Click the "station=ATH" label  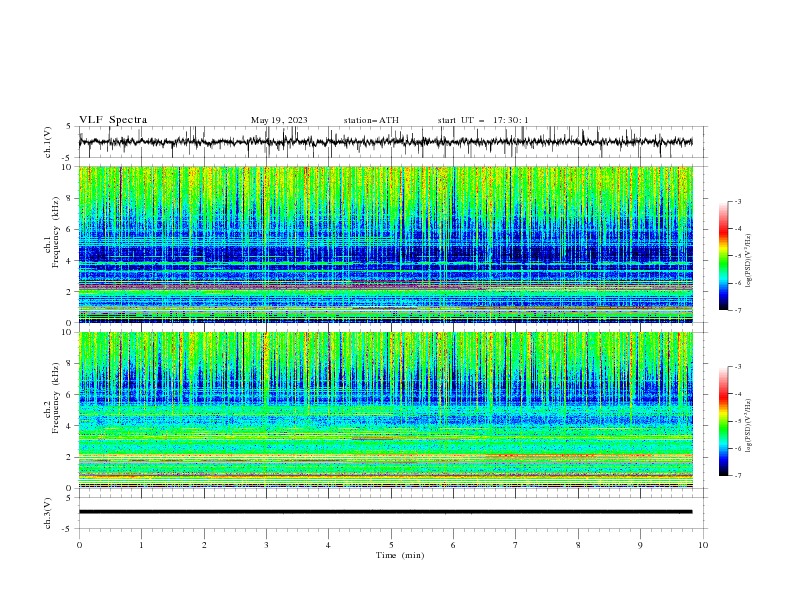371,120
